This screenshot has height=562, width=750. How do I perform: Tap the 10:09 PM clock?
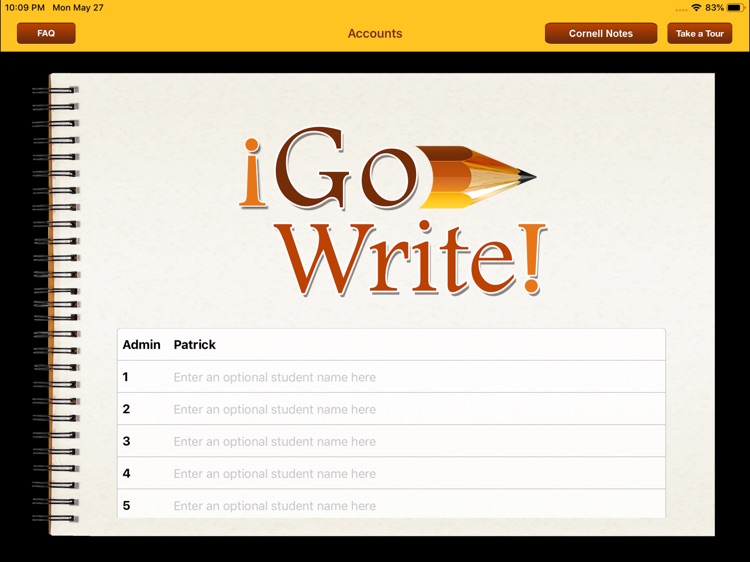coord(24,8)
